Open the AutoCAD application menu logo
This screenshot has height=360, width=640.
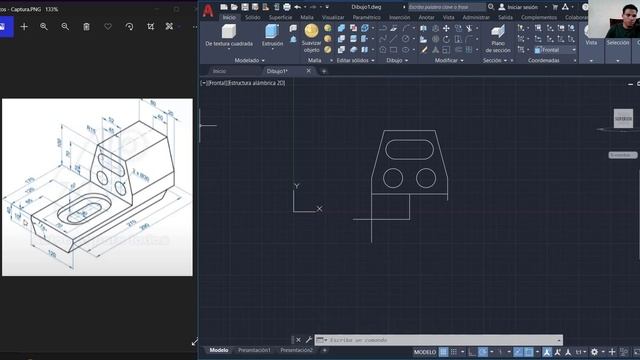pyautogui.click(x=208, y=11)
